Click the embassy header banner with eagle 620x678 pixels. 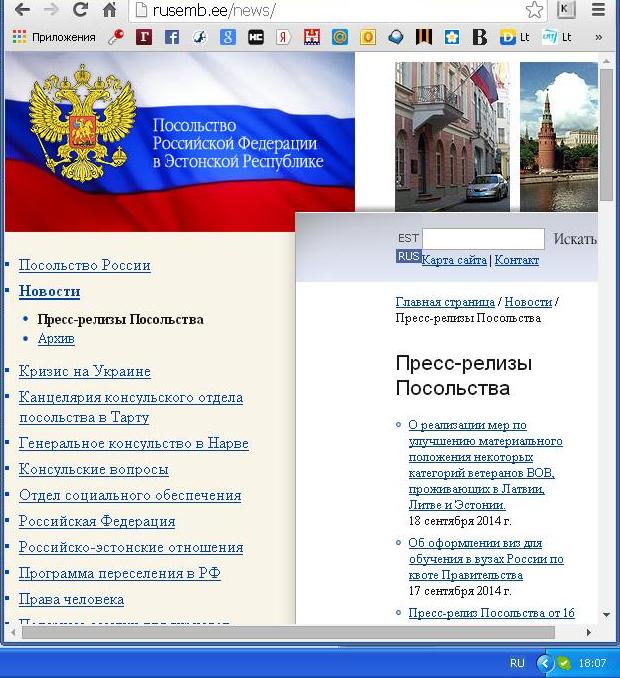pos(180,142)
